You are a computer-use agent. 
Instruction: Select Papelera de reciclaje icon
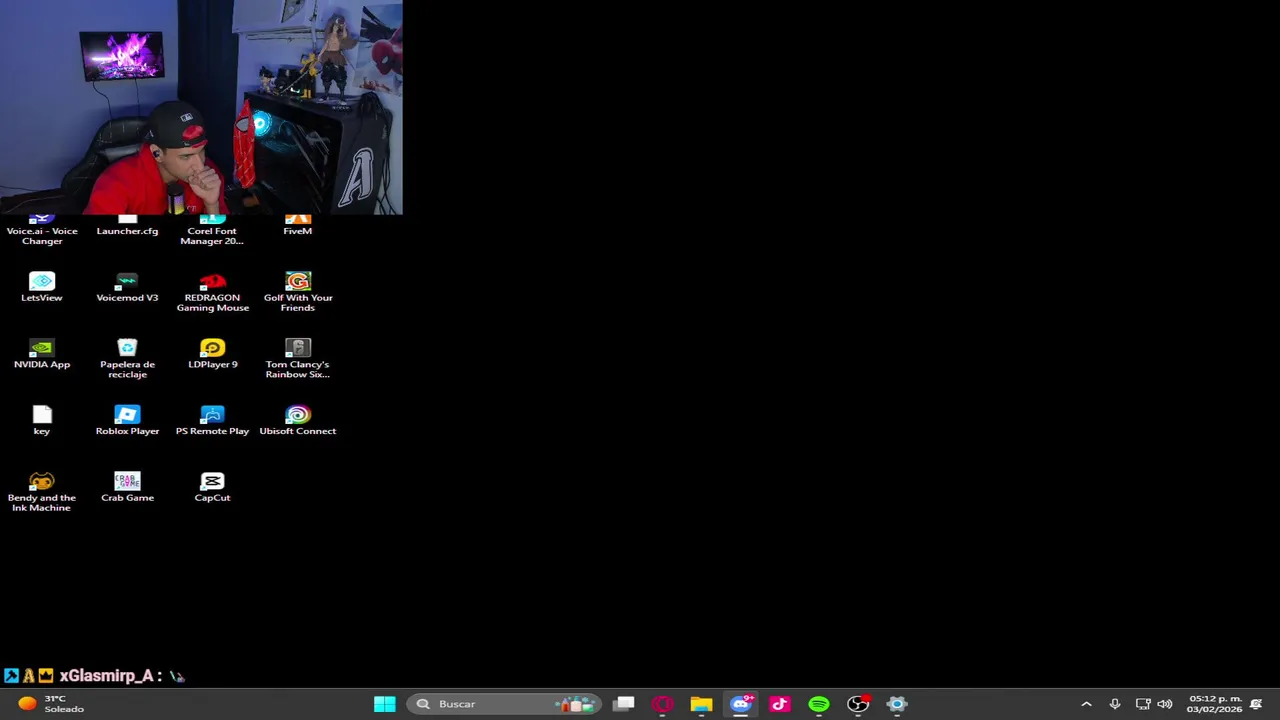127,358
